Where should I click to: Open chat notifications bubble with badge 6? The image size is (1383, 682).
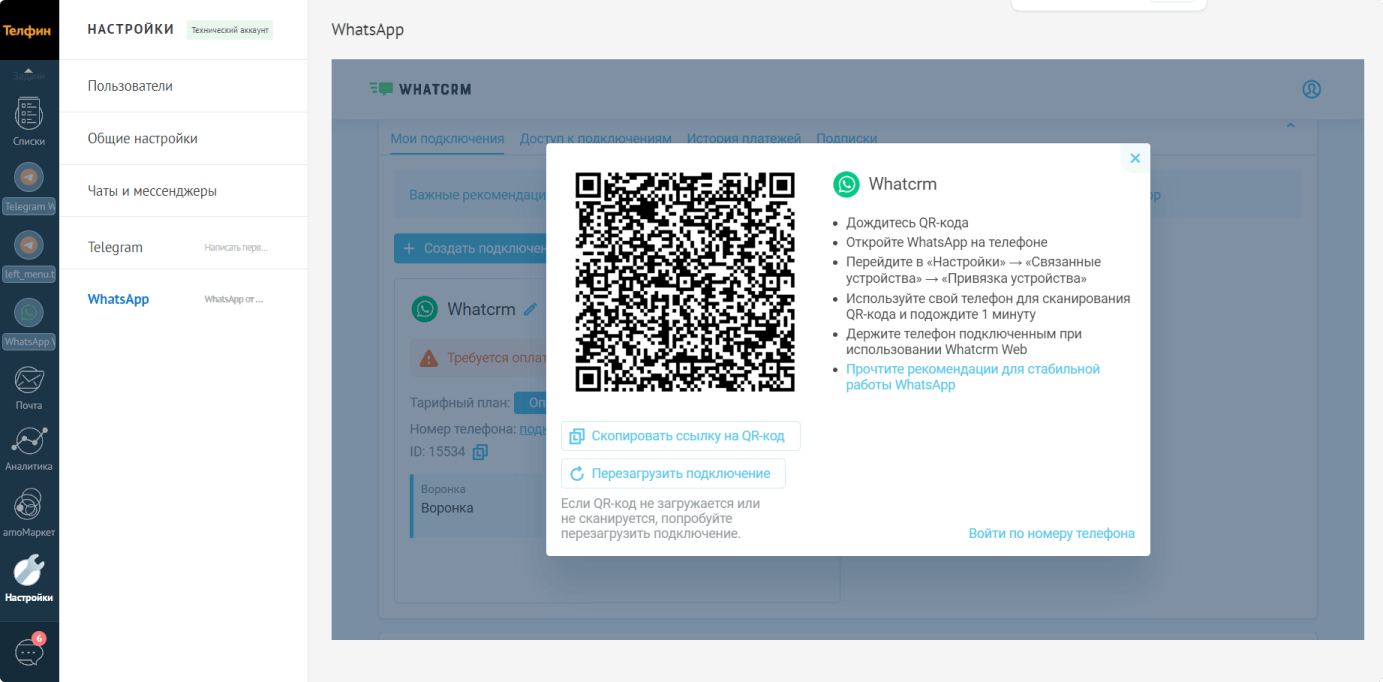click(29, 650)
